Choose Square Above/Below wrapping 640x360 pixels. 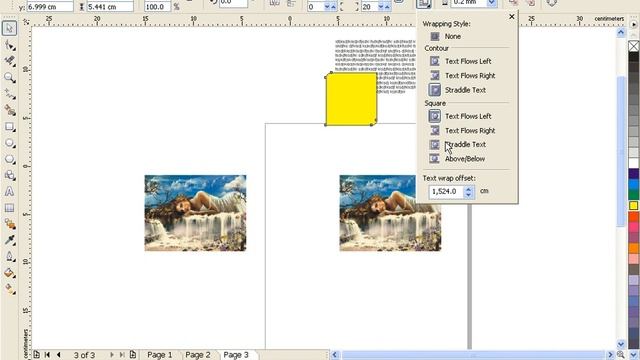click(457, 159)
